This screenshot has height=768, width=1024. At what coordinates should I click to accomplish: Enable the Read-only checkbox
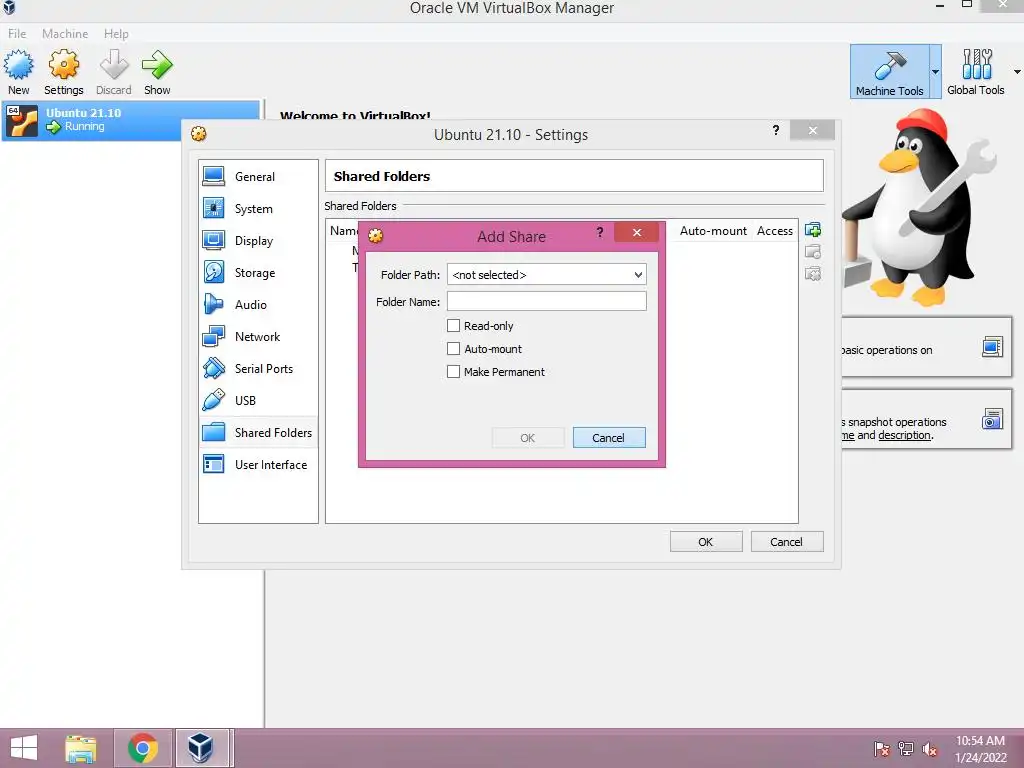click(x=453, y=325)
